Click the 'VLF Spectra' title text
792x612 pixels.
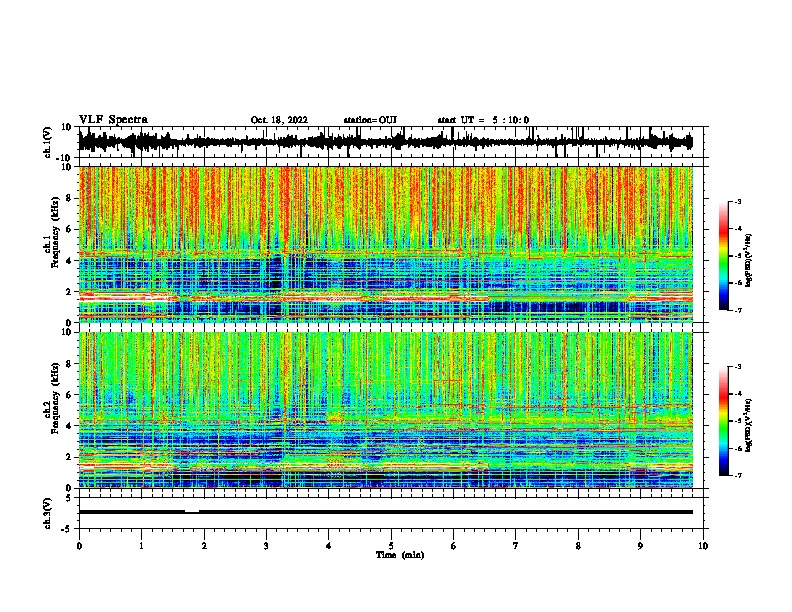tap(113, 120)
